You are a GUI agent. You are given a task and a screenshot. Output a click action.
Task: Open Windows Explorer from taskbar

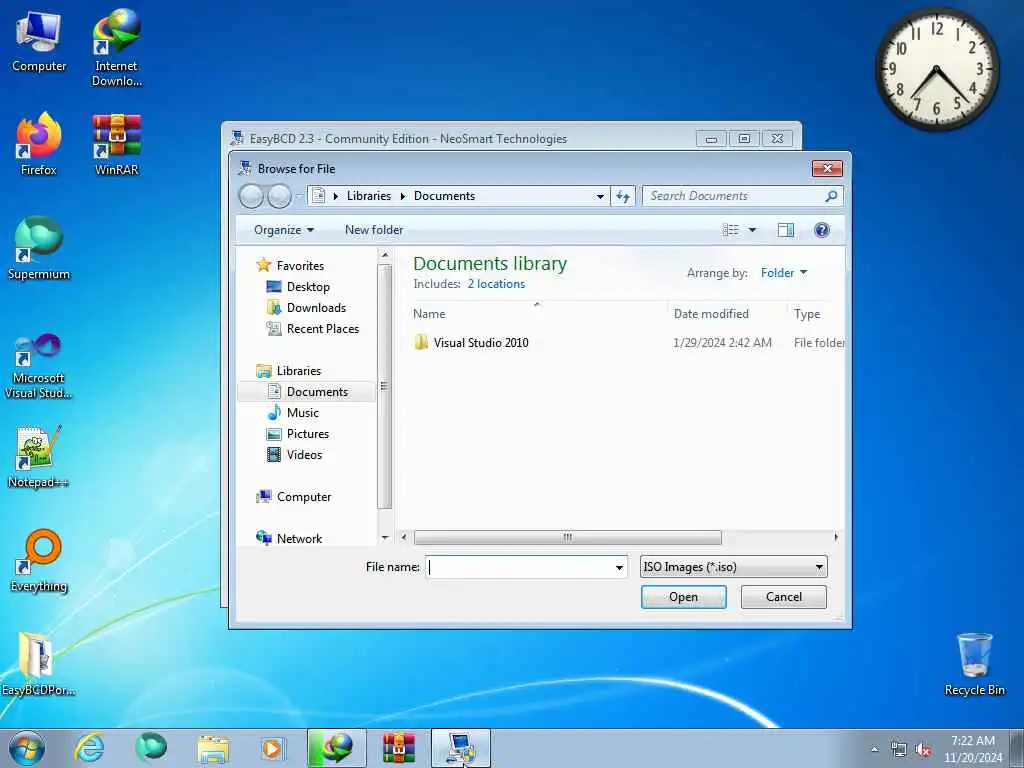click(213, 748)
